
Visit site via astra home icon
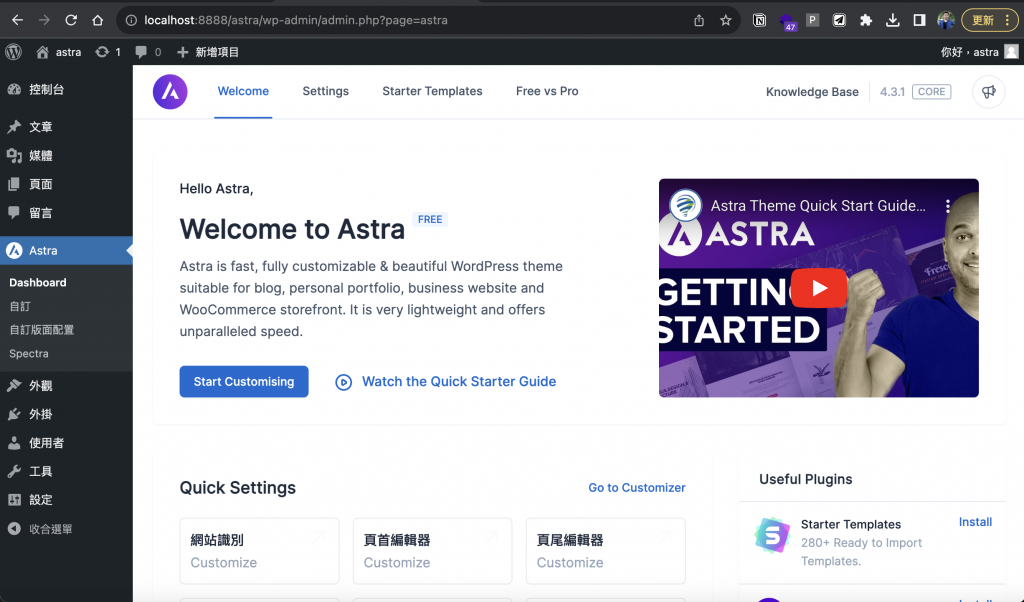[x=58, y=52]
